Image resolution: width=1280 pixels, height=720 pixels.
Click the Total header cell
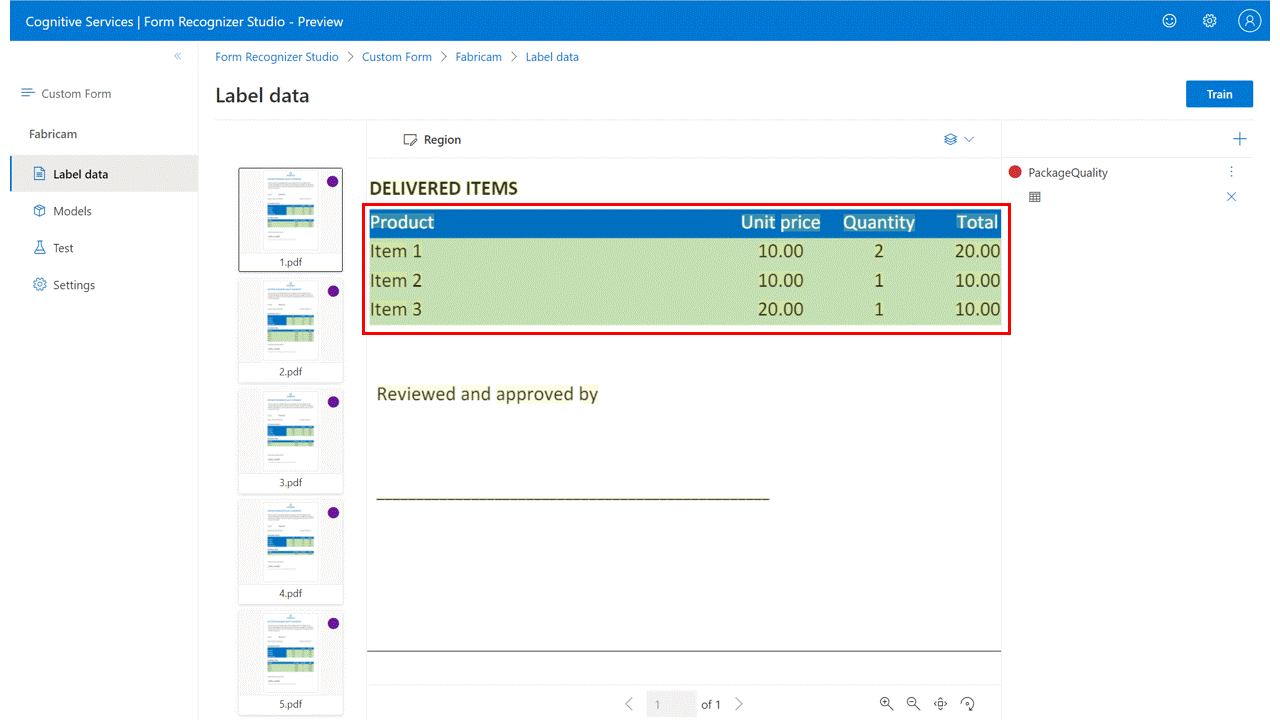click(977, 222)
